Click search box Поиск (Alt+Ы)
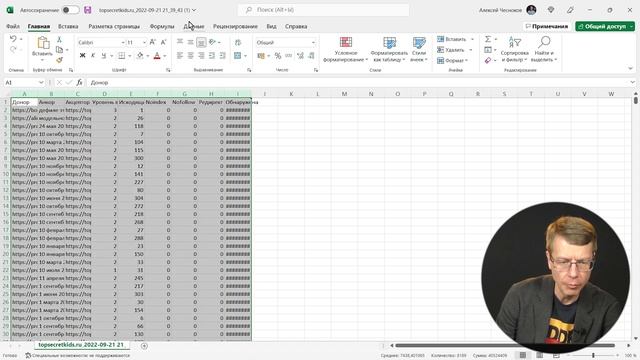This screenshot has height=360, width=640. click(x=324, y=10)
